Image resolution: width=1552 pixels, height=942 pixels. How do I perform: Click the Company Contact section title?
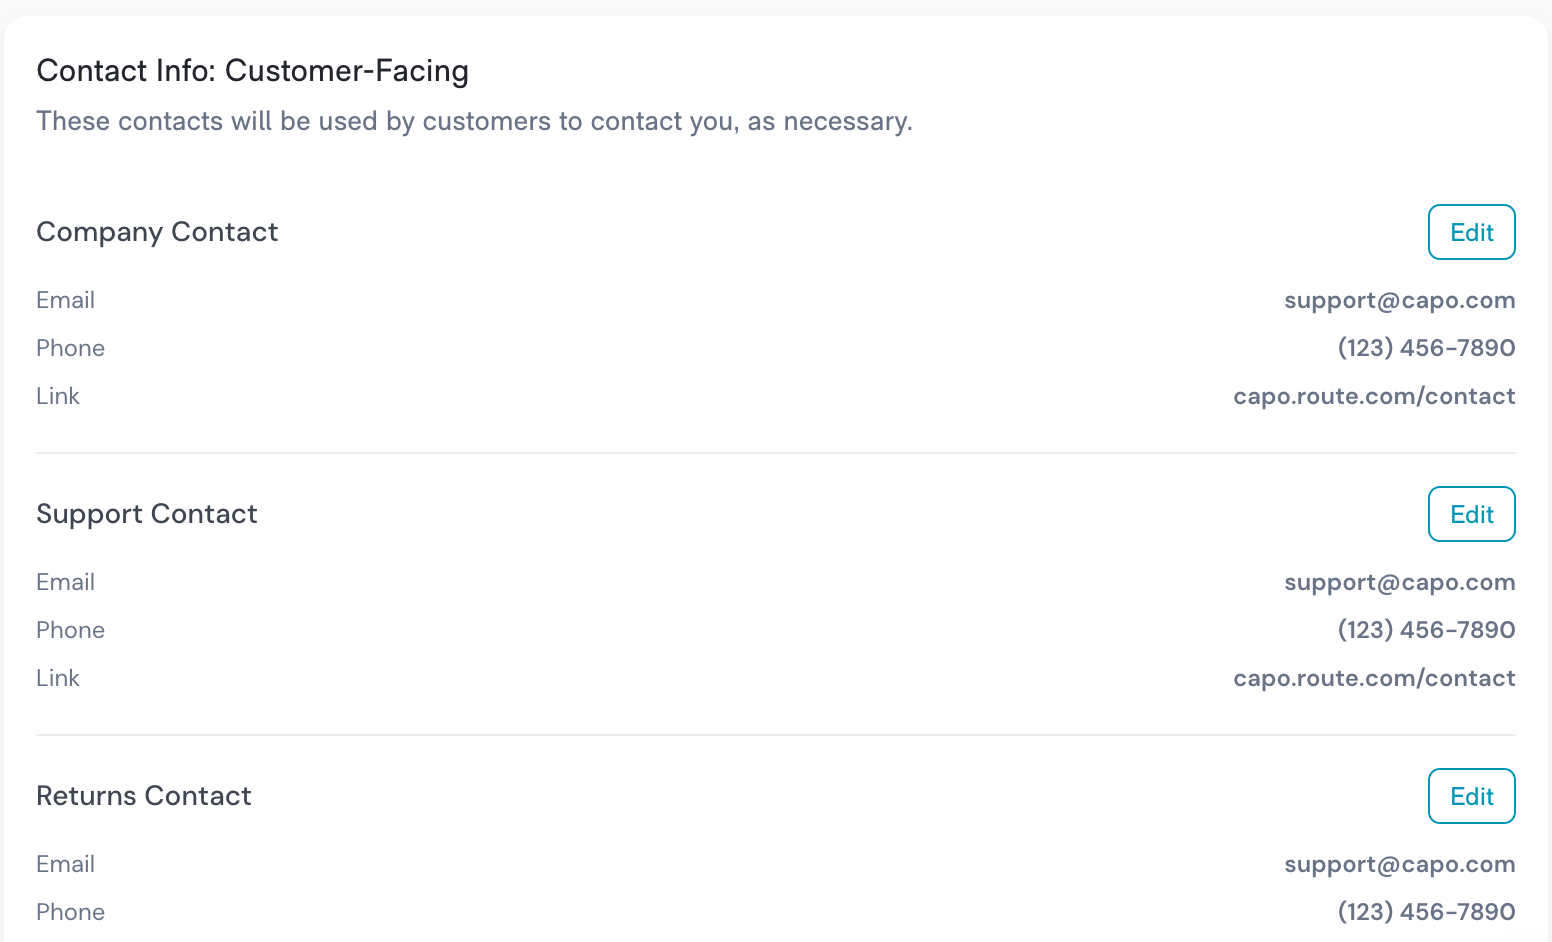(157, 233)
